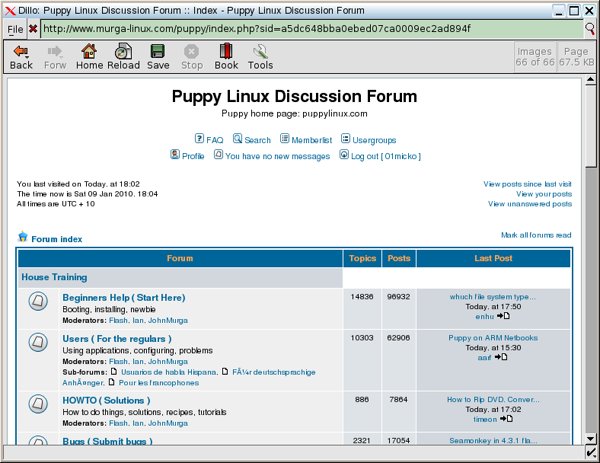The image size is (600, 463).
Task: Open View your posts link
Action: point(544,194)
